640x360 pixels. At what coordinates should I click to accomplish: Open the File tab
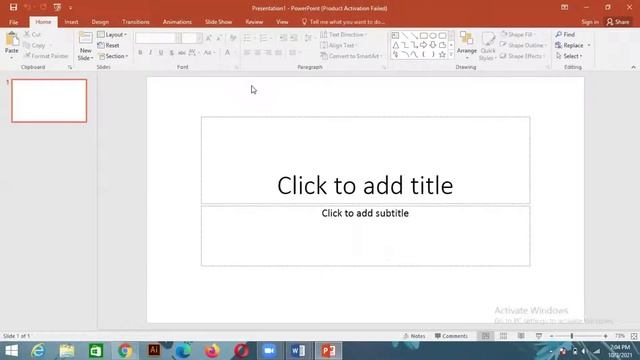13,22
